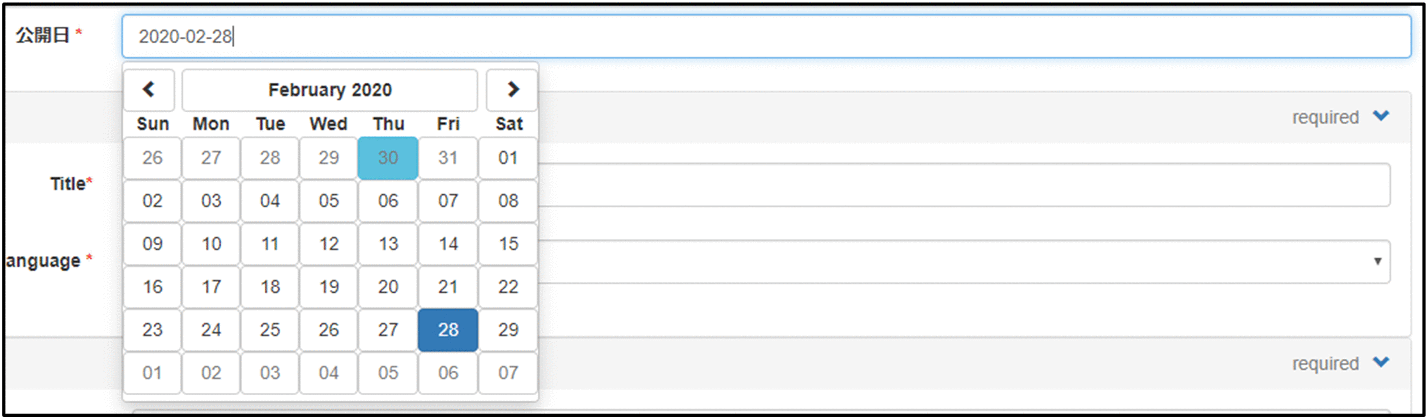Go to next month in calendar
Screen dimensions: 1428x419
coord(512,90)
